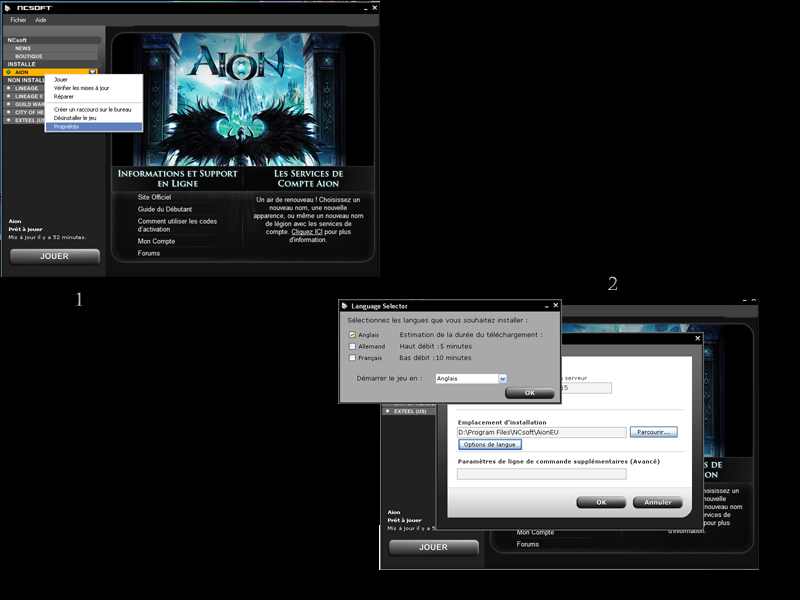The width and height of the screenshot is (800, 600).
Task: Choose Désinstaller le jeu
Action: point(75,118)
